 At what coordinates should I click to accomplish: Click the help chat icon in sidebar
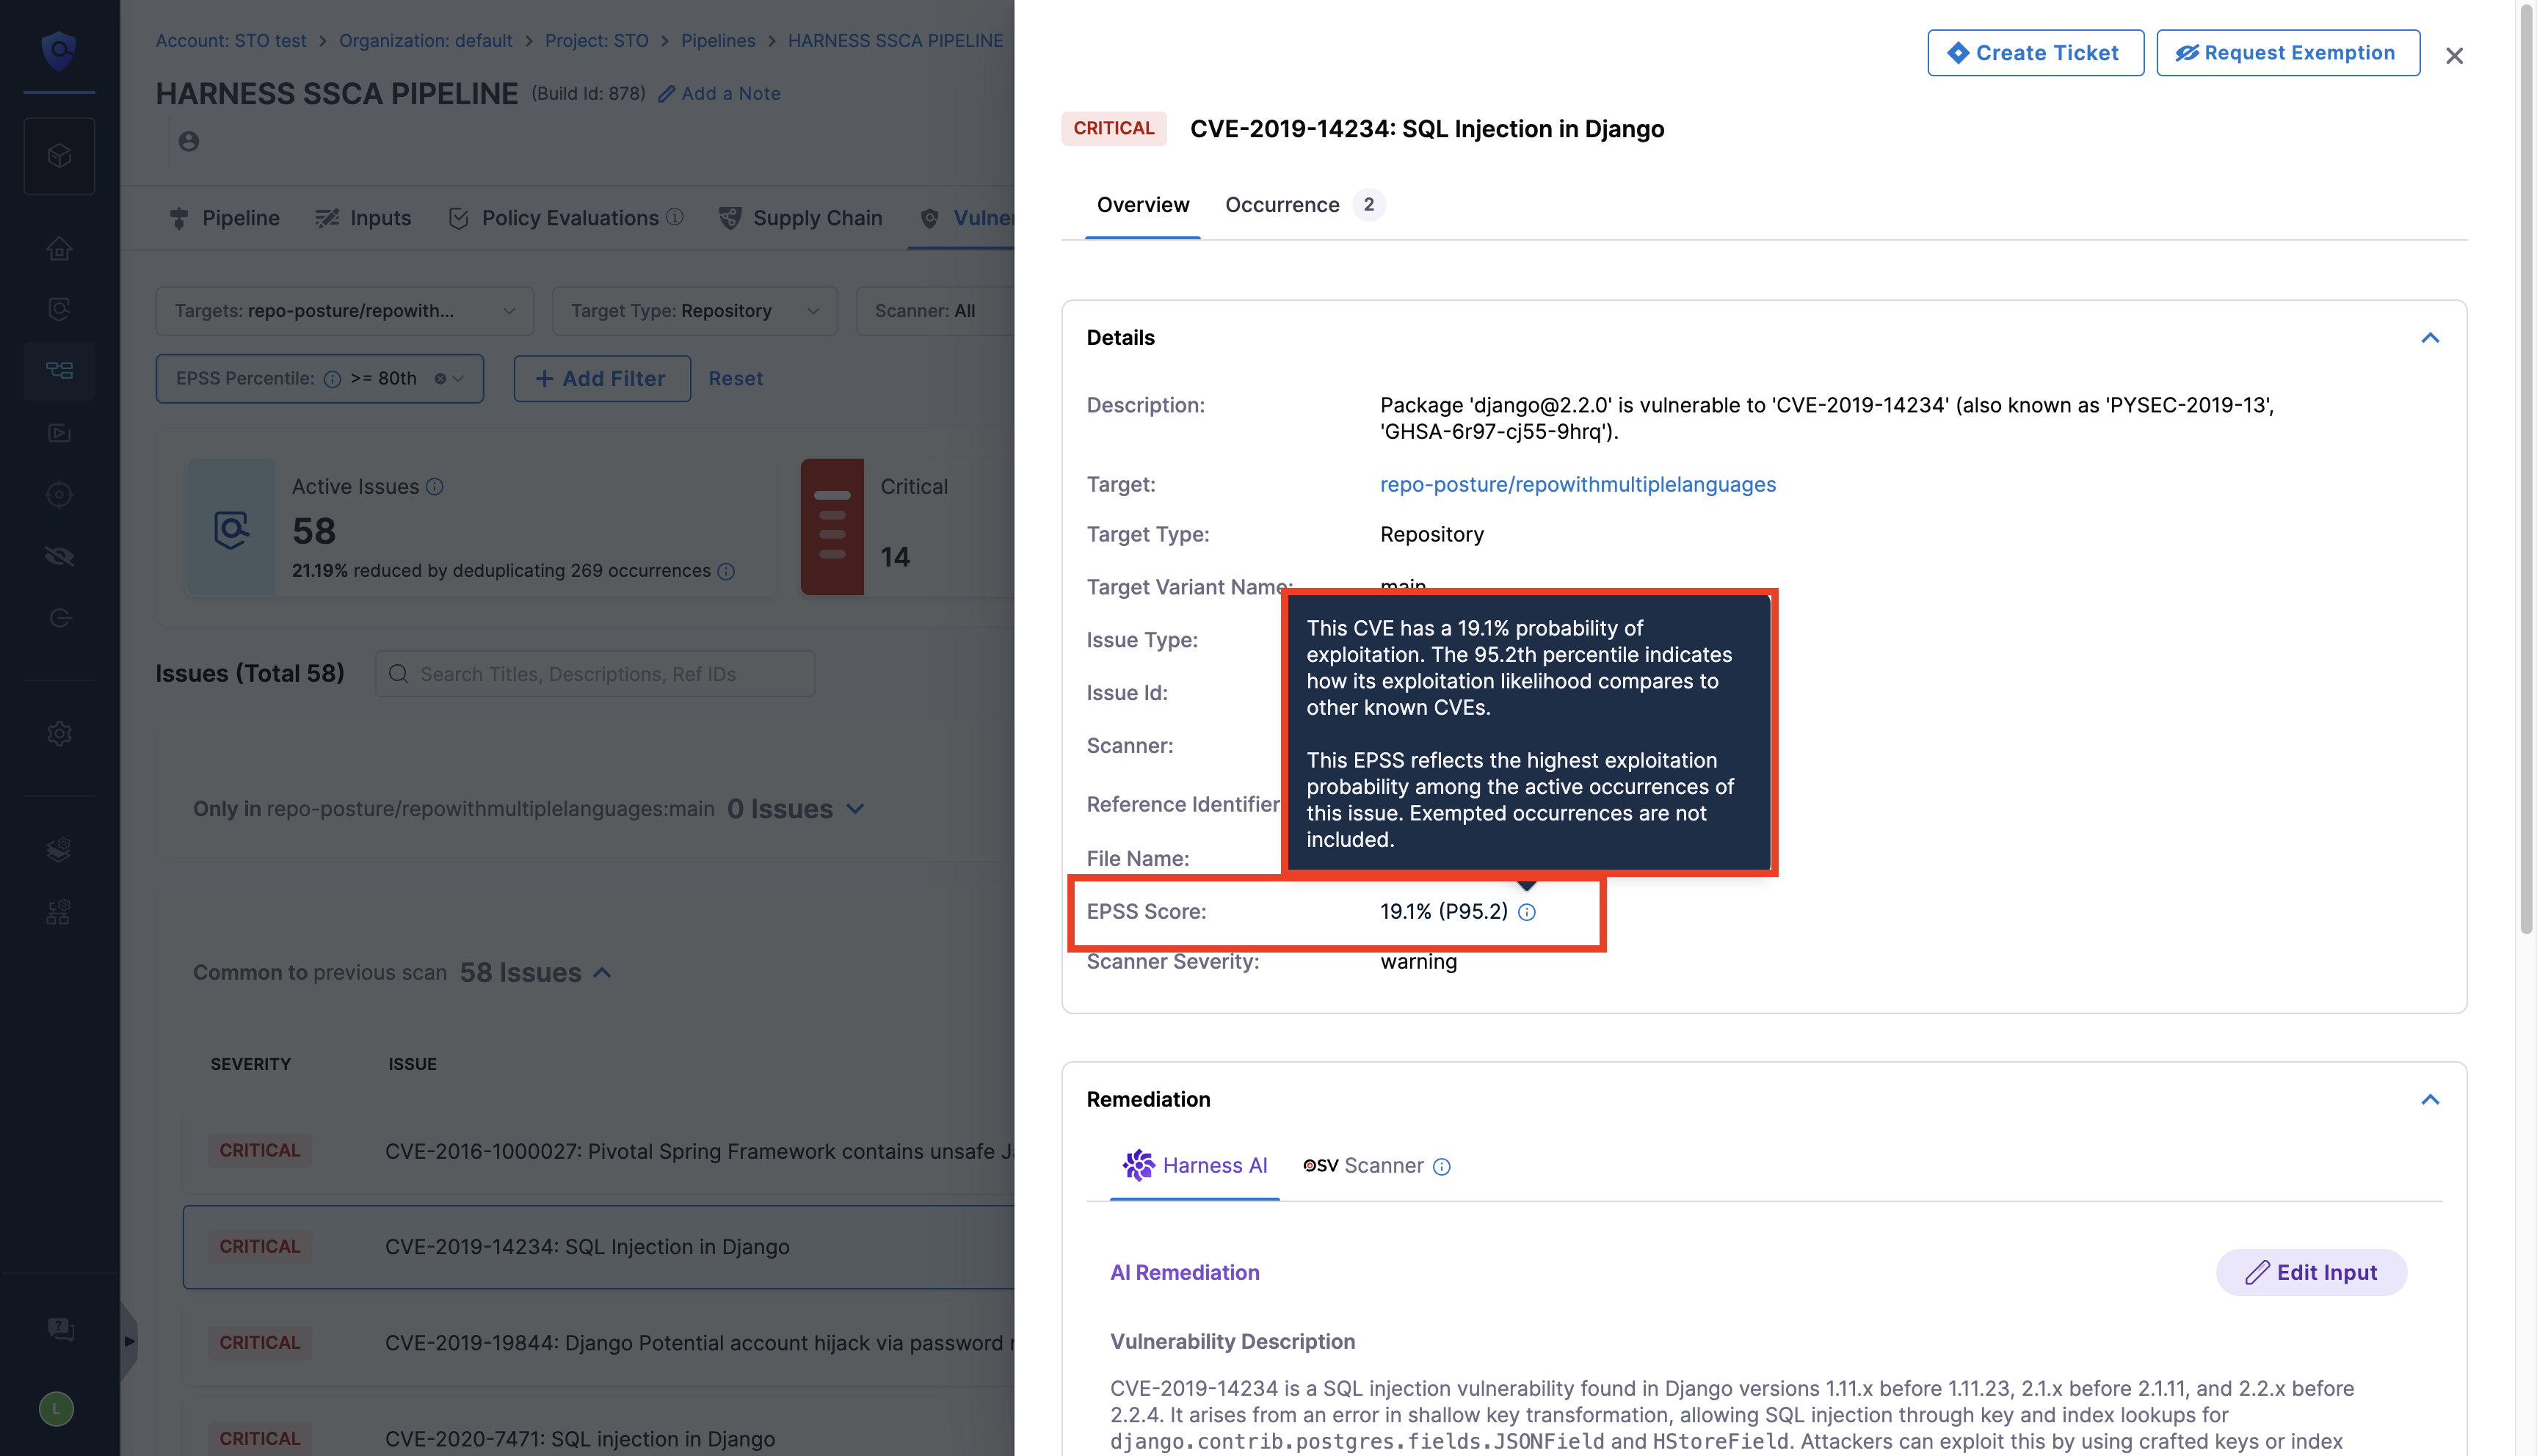pos(59,1329)
